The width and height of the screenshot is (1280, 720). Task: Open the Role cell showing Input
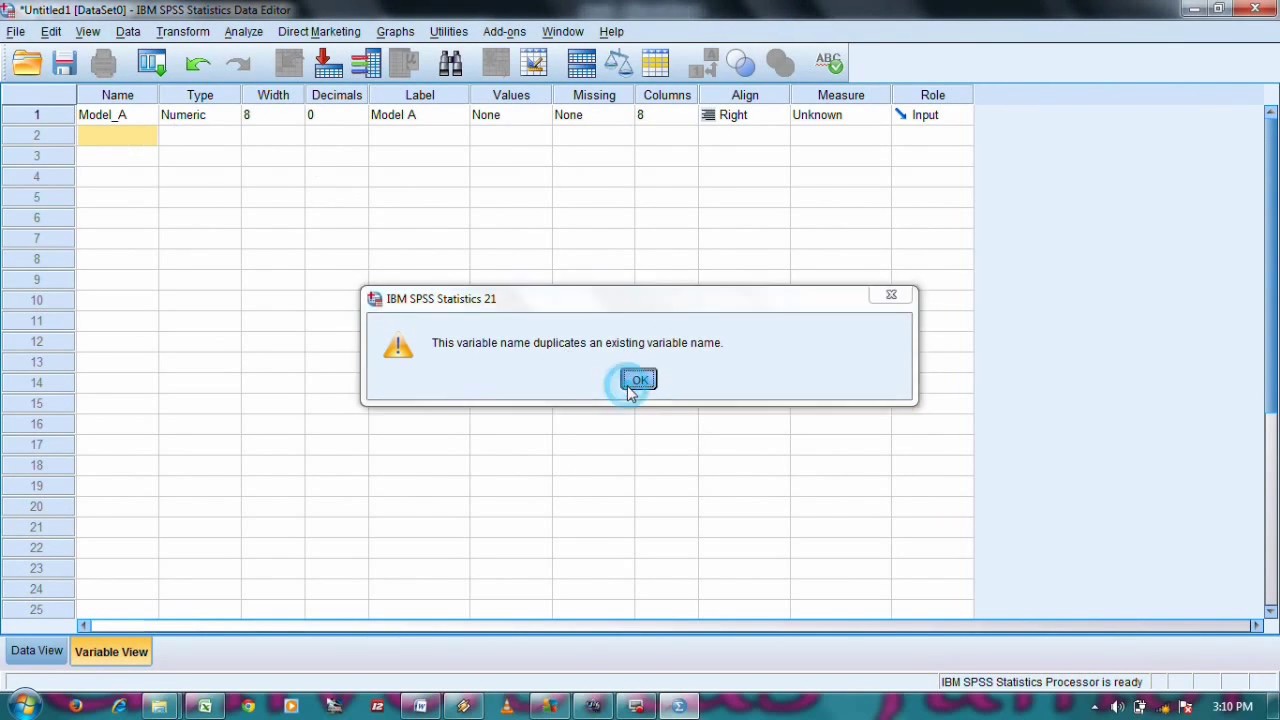[x=933, y=115]
